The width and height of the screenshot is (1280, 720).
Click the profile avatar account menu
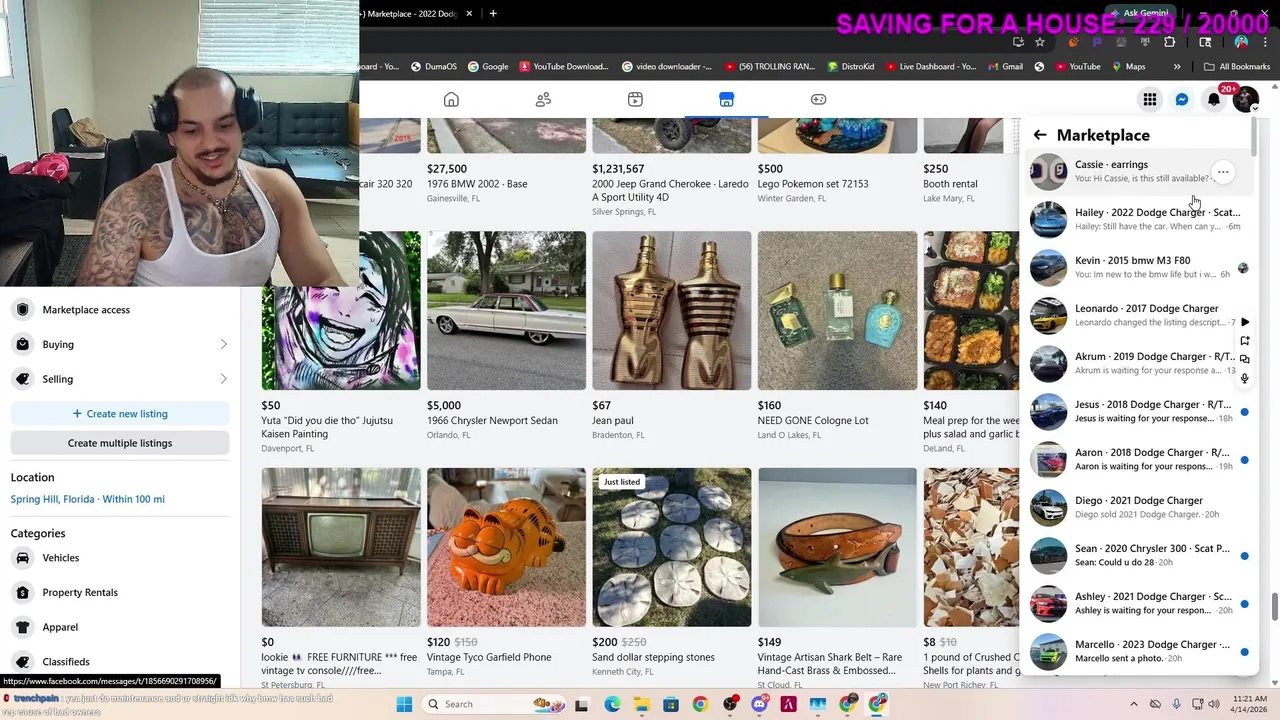click(x=1246, y=100)
